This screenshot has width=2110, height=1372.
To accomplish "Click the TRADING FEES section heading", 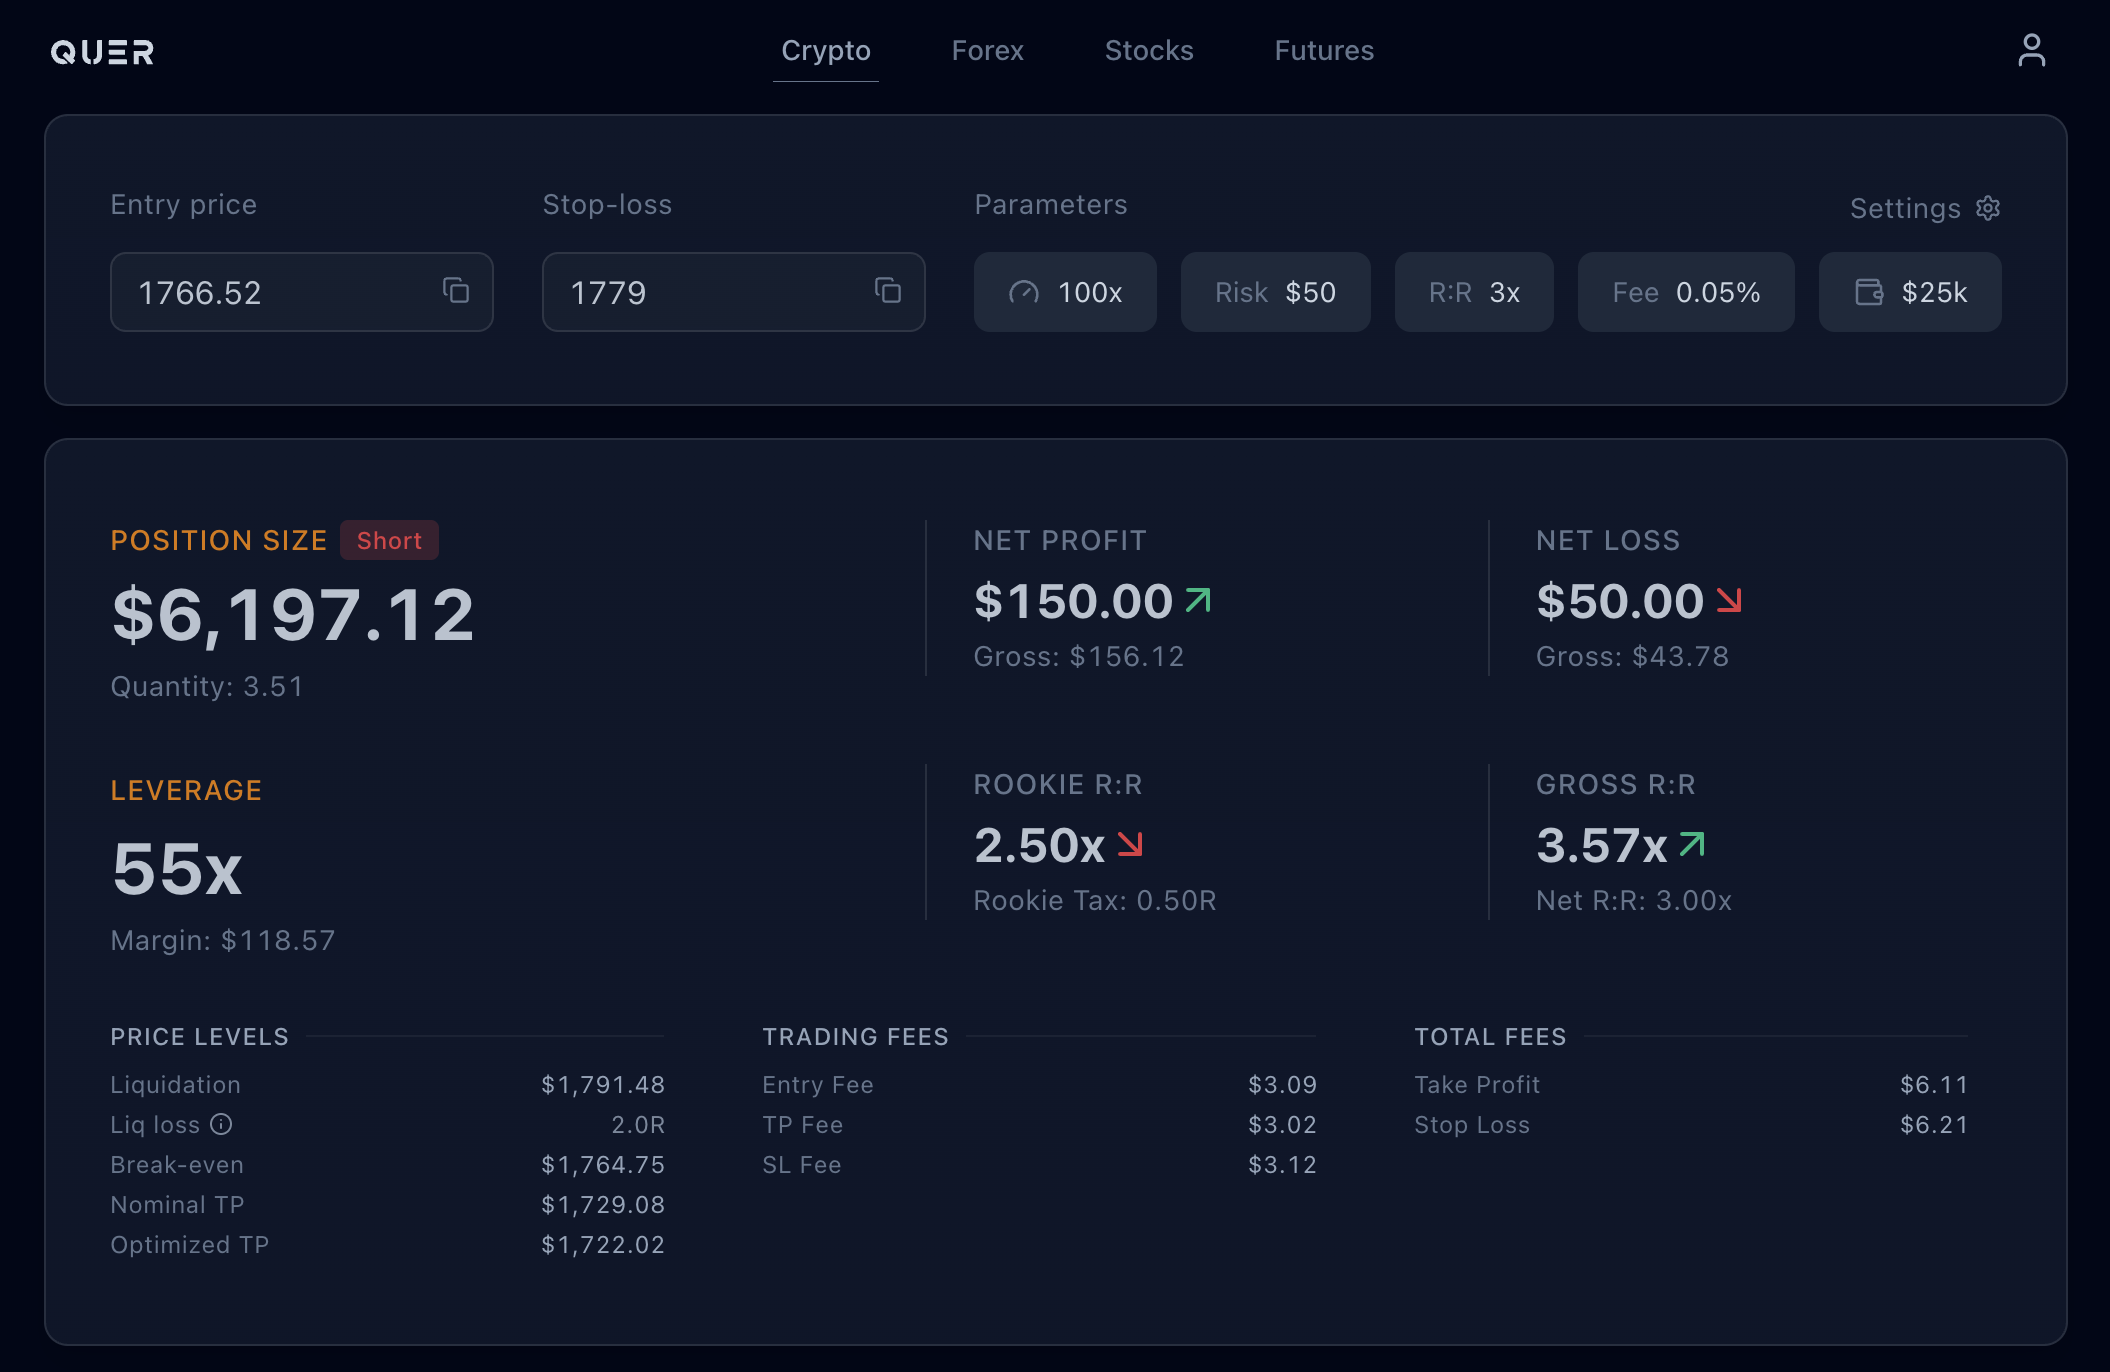I will point(856,1036).
